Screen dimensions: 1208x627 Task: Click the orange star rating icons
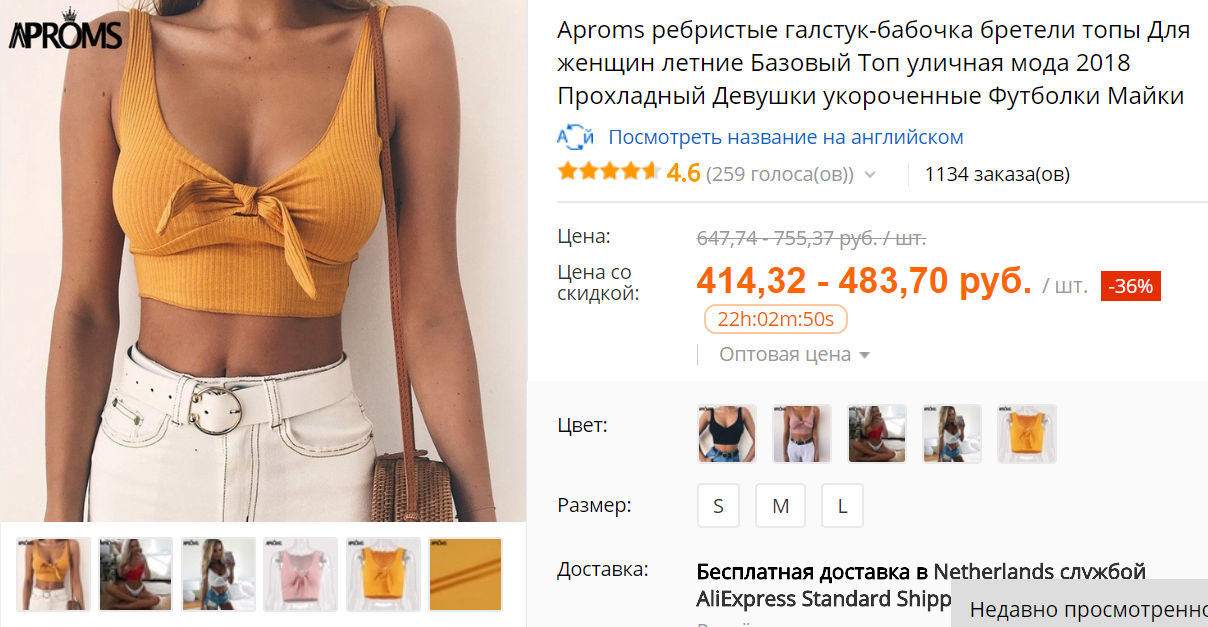click(x=608, y=172)
